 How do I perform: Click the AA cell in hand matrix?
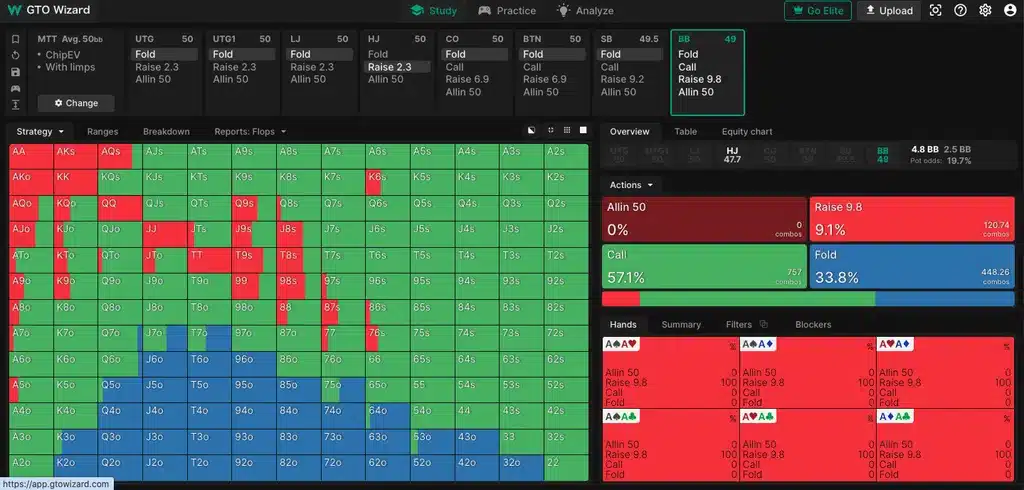click(31, 157)
